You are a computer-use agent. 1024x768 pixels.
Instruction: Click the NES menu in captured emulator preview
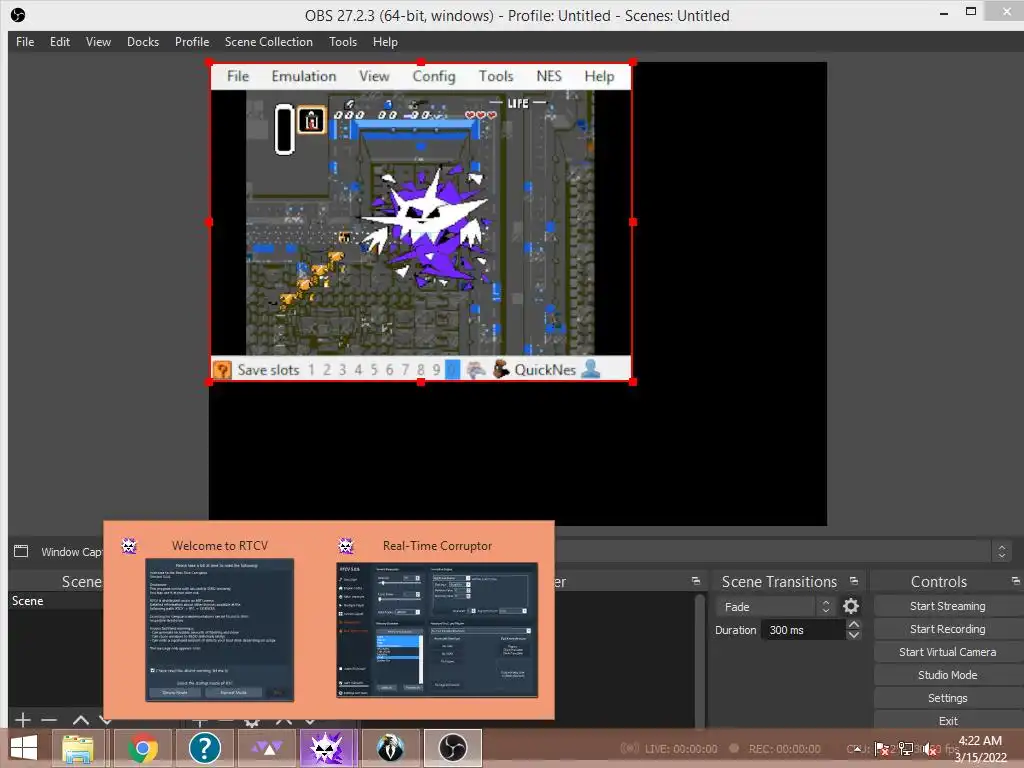click(x=549, y=76)
